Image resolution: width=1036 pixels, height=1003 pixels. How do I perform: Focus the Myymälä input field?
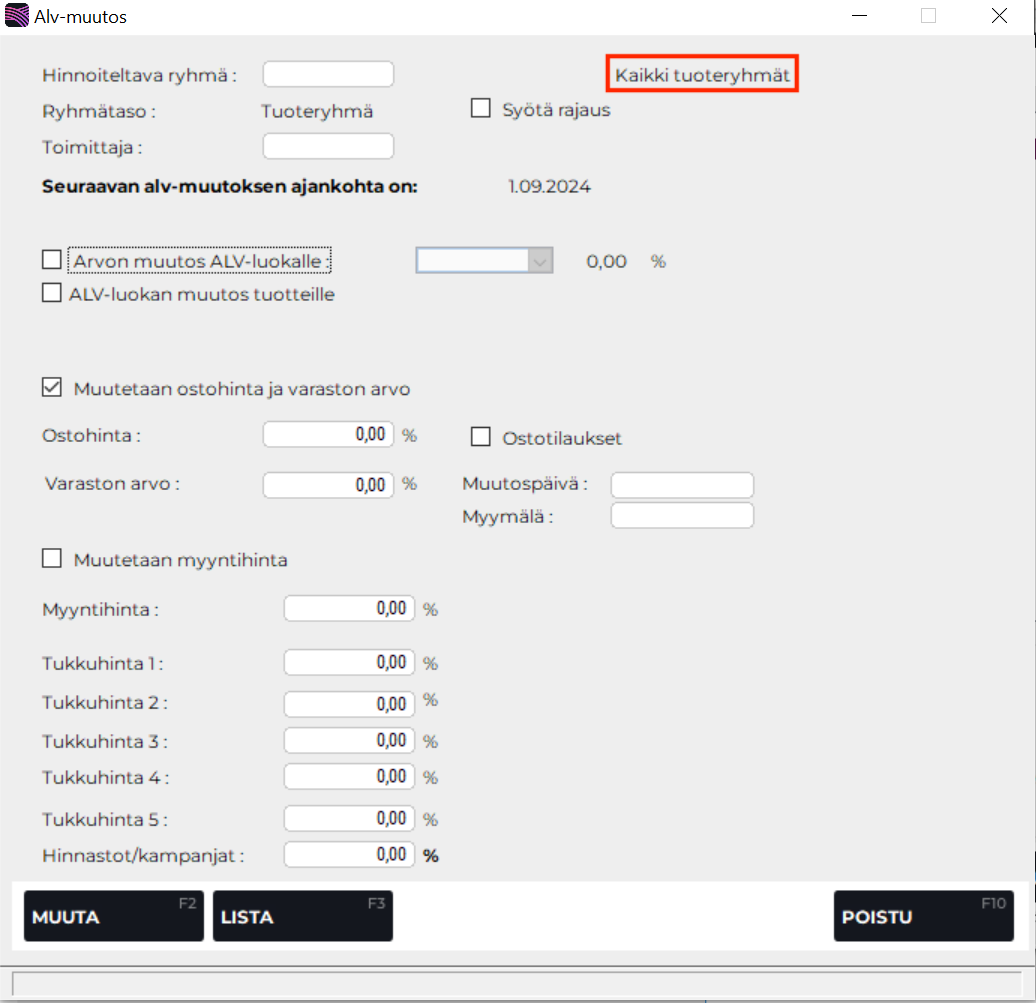pos(682,516)
